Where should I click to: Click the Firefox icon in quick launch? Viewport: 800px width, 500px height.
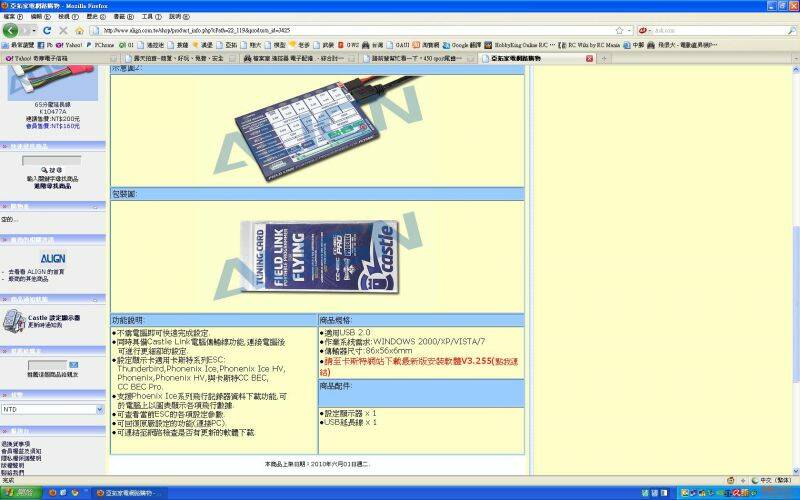pos(52,493)
